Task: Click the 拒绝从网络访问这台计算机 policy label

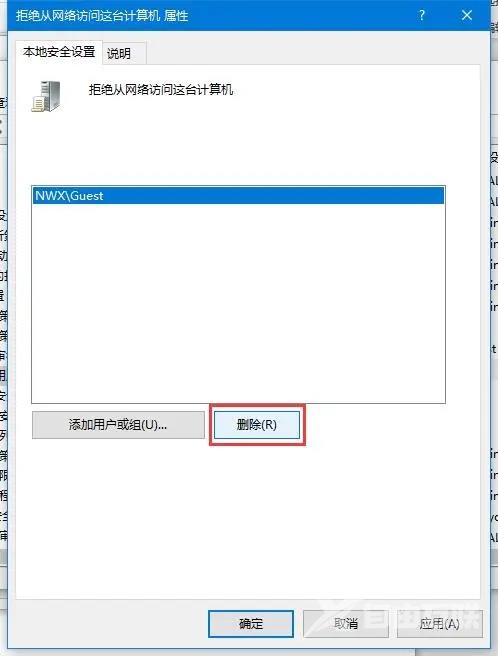Action: pyautogui.click(x=161, y=90)
